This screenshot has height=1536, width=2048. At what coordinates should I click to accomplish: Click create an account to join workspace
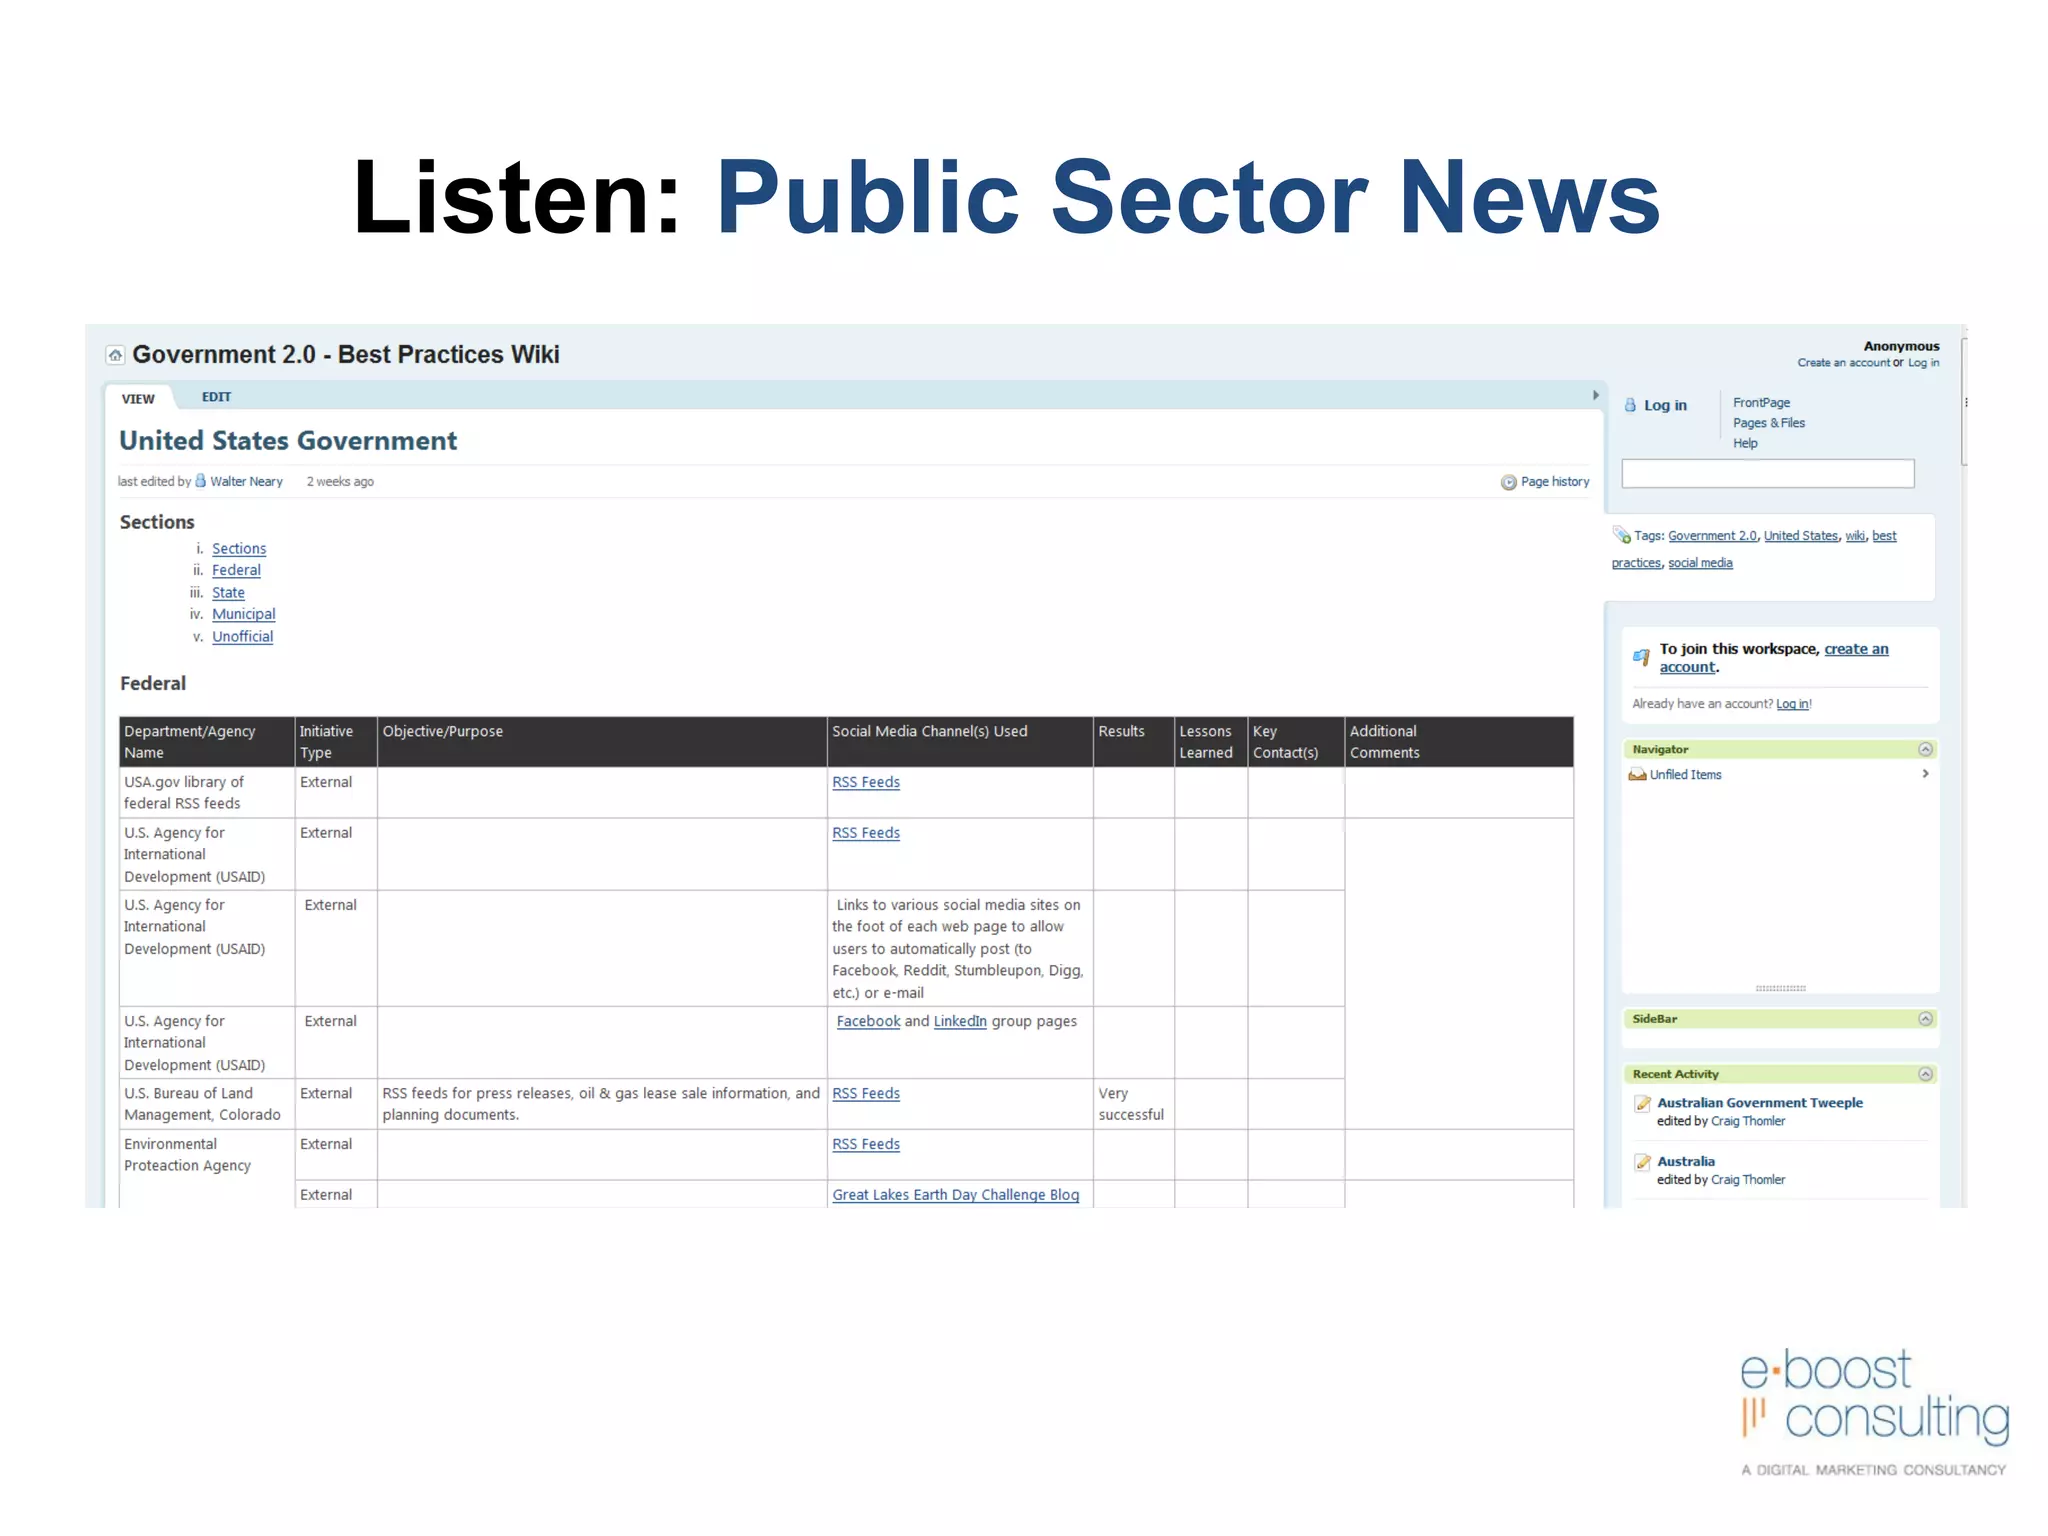point(1774,658)
